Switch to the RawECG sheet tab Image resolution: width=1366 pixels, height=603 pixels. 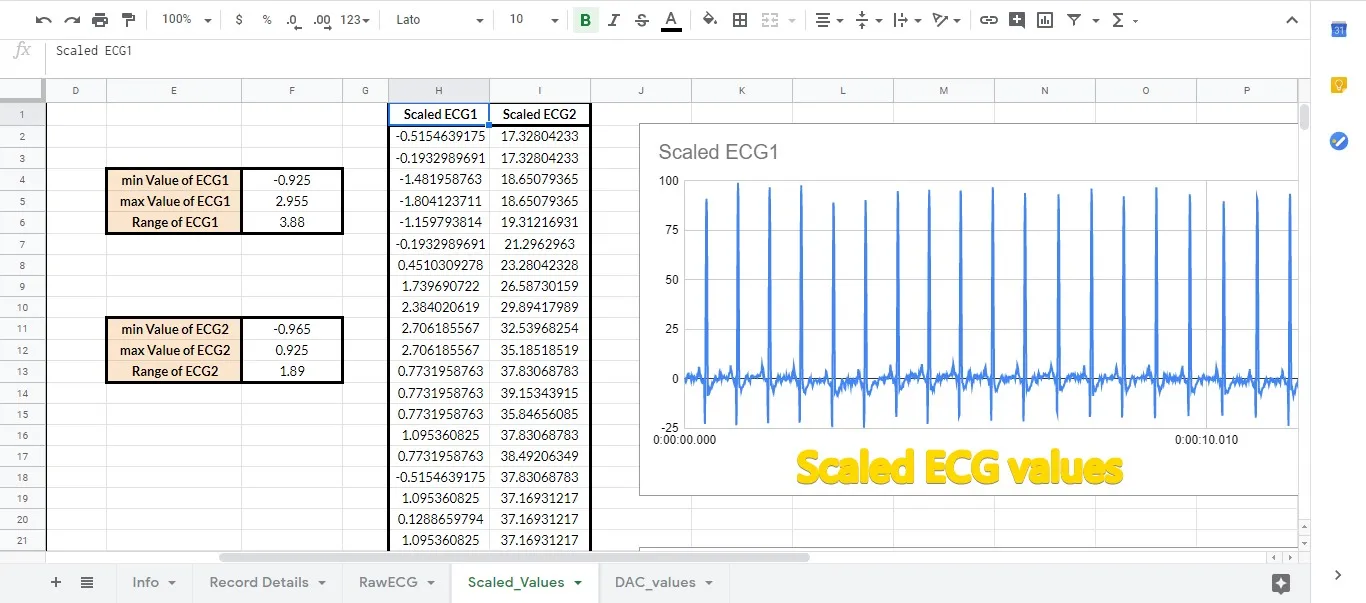(388, 582)
